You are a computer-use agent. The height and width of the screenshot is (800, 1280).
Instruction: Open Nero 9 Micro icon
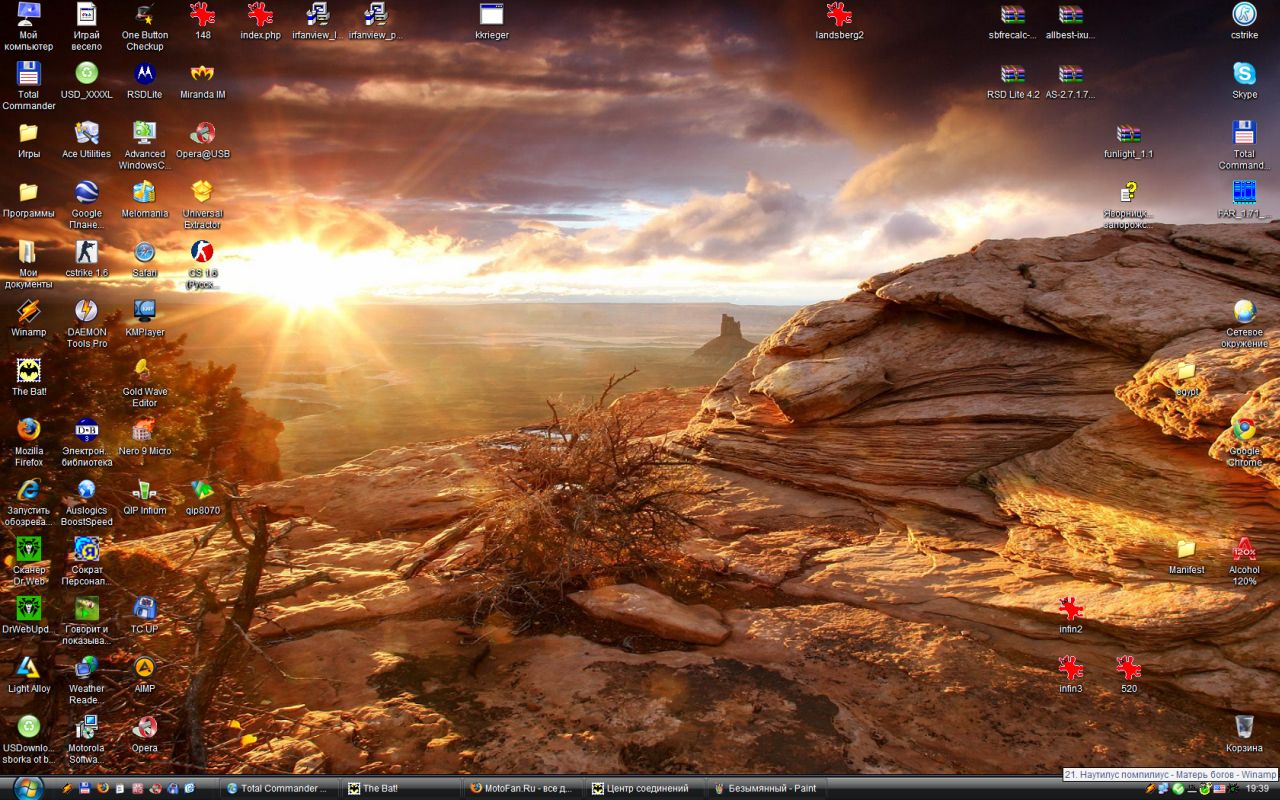(145, 437)
